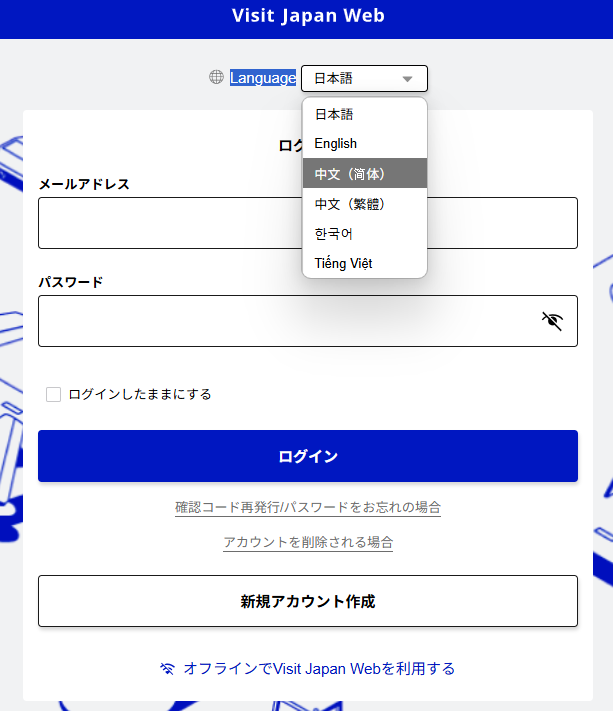Select 日本語 from the language list
The width and height of the screenshot is (613, 711).
[365, 114]
